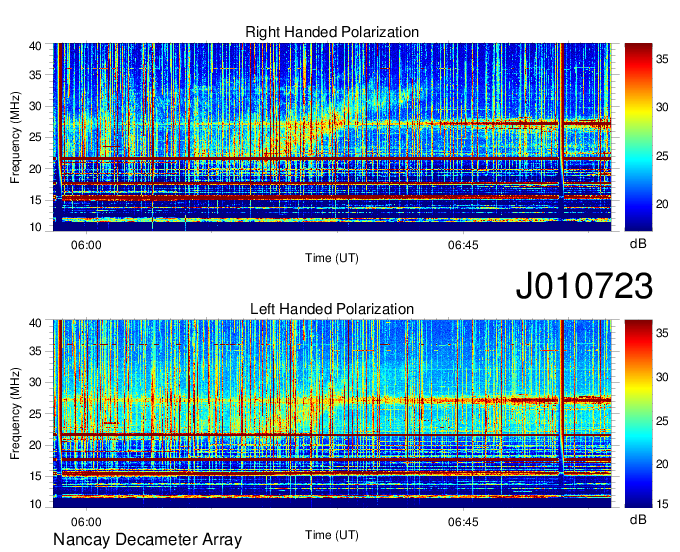Click the right-handed spectrogram plot
The height and width of the screenshot is (552, 680).
332,137
